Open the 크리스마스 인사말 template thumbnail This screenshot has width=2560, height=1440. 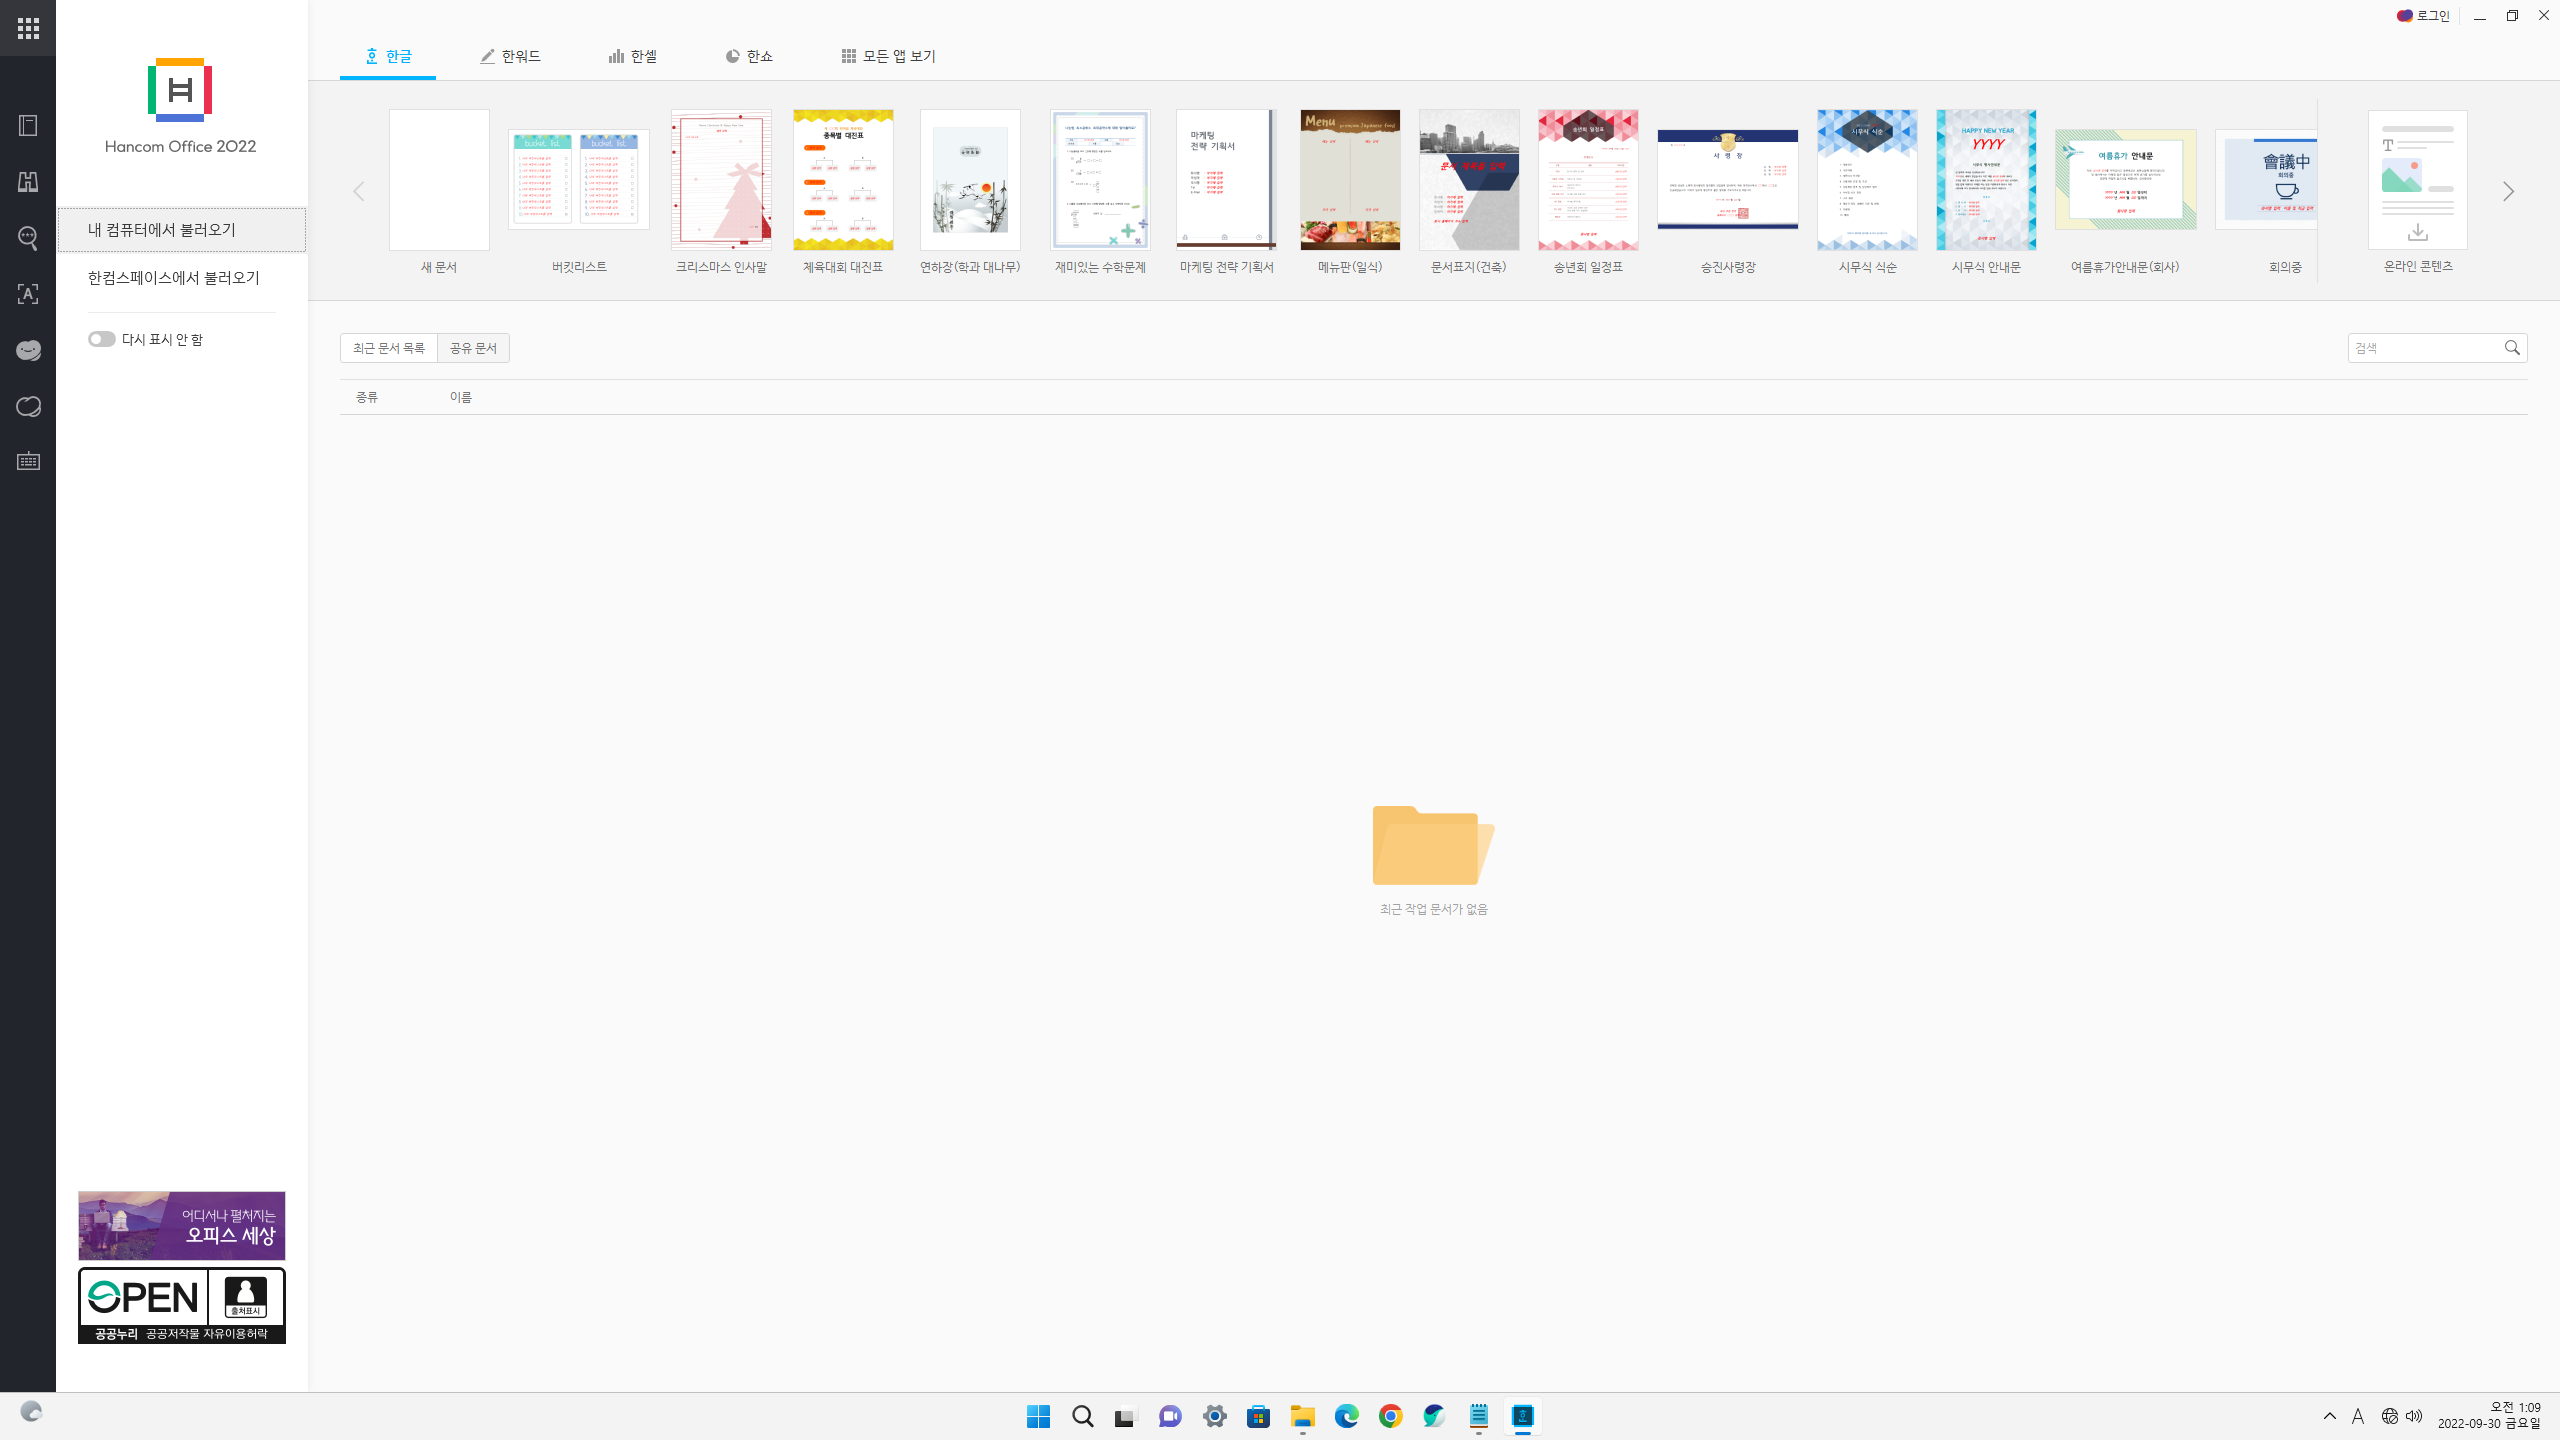(721, 180)
